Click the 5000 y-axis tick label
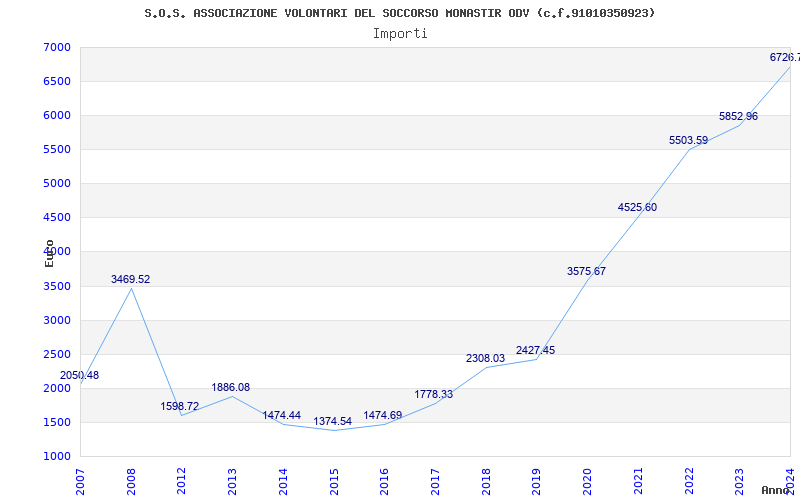800x500 pixels. coord(57,184)
